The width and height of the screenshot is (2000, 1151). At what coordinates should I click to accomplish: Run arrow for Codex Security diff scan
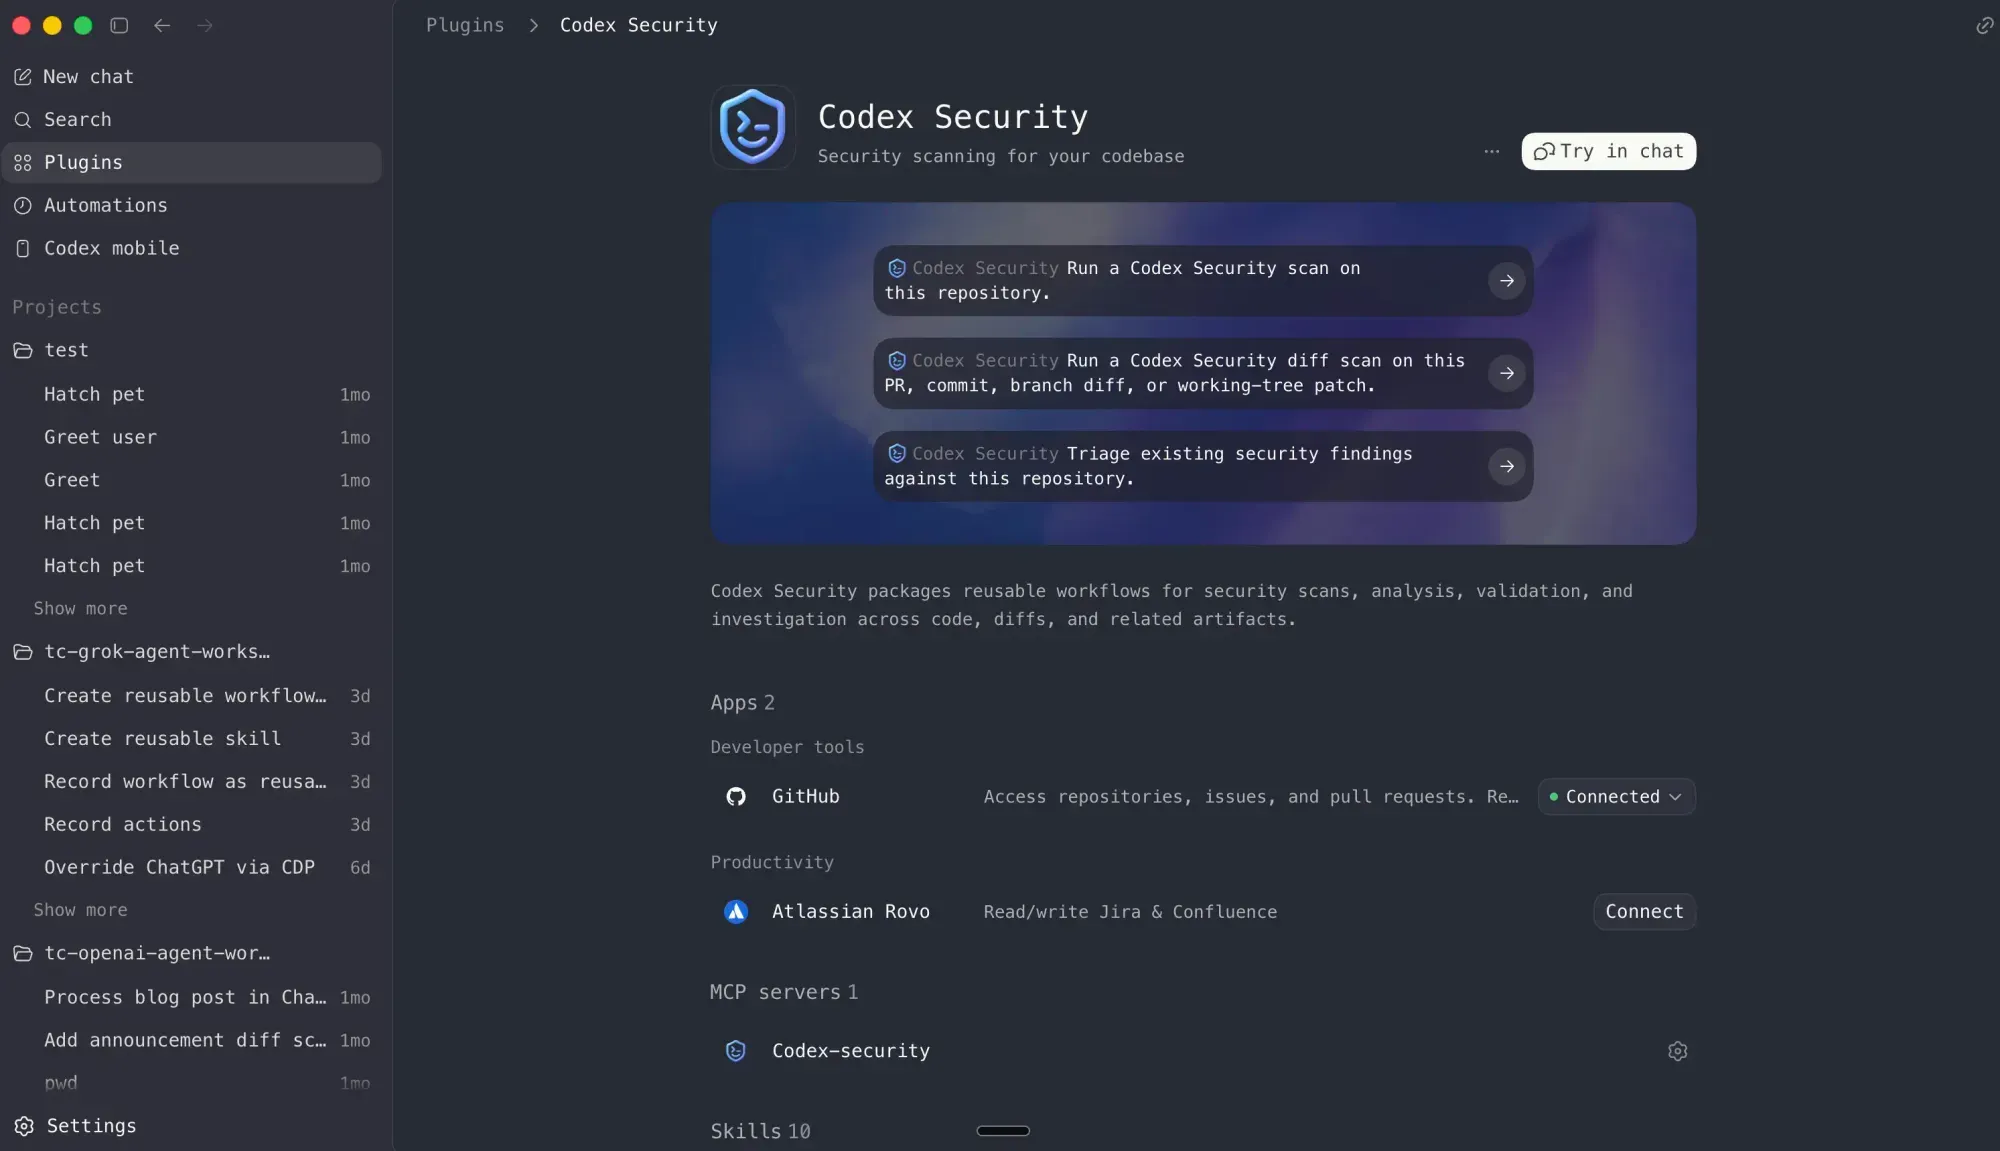[x=1506, y=374]
